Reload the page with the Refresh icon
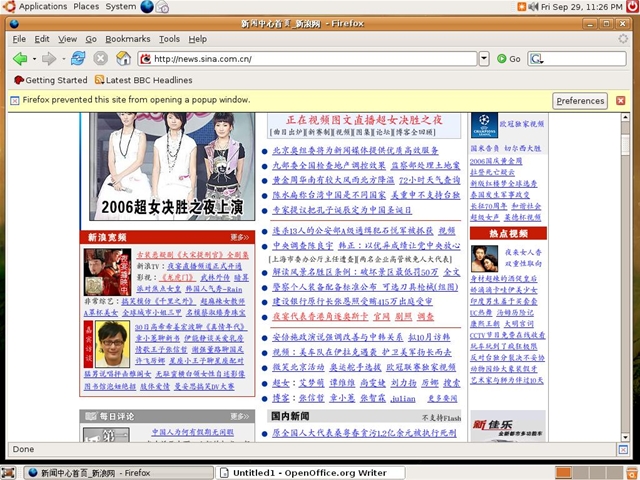This screenshot has width=640, height=480. pos(78,58)
